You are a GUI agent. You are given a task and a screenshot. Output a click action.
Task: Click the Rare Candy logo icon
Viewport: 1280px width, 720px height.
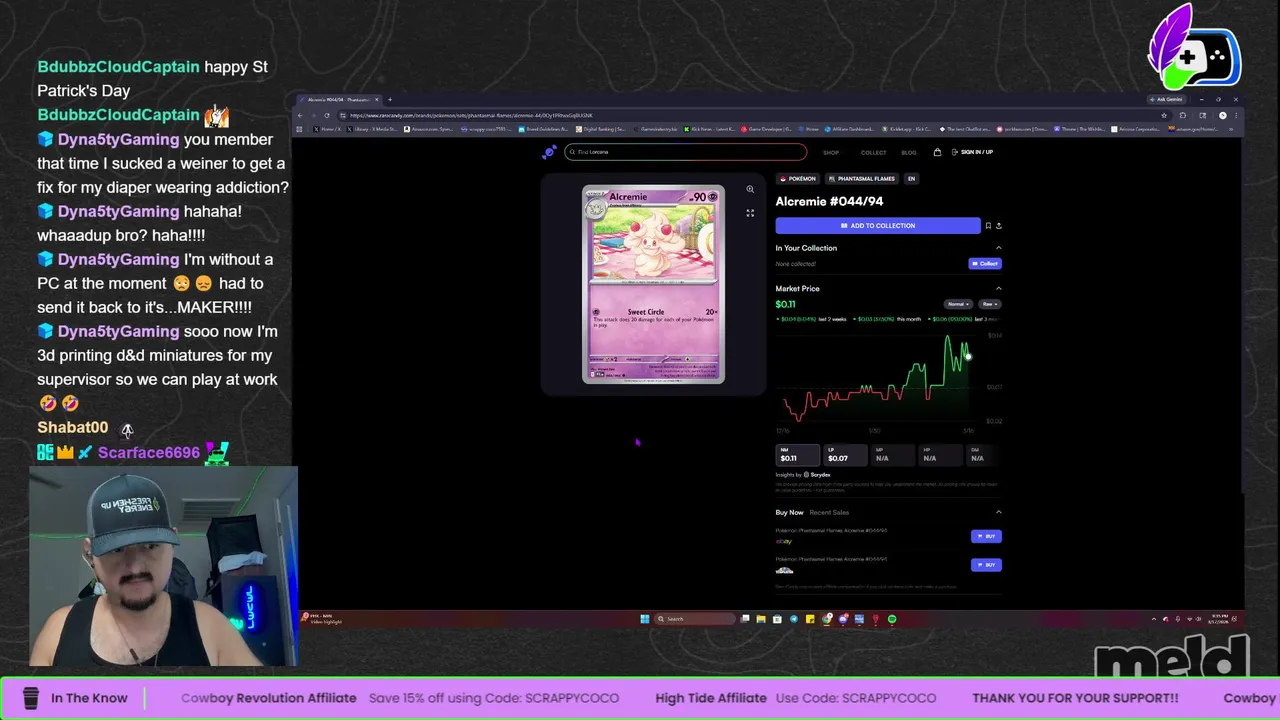(549, 152)
